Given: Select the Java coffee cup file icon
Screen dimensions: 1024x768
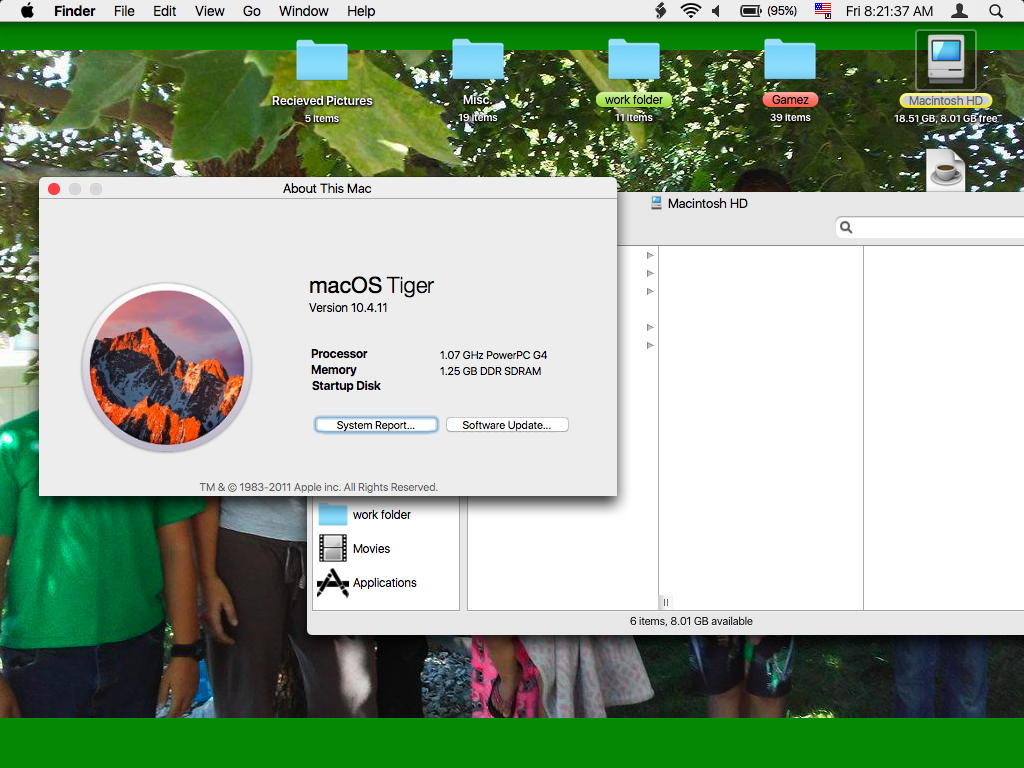Looking at the screenshot, I should point(945,170).
